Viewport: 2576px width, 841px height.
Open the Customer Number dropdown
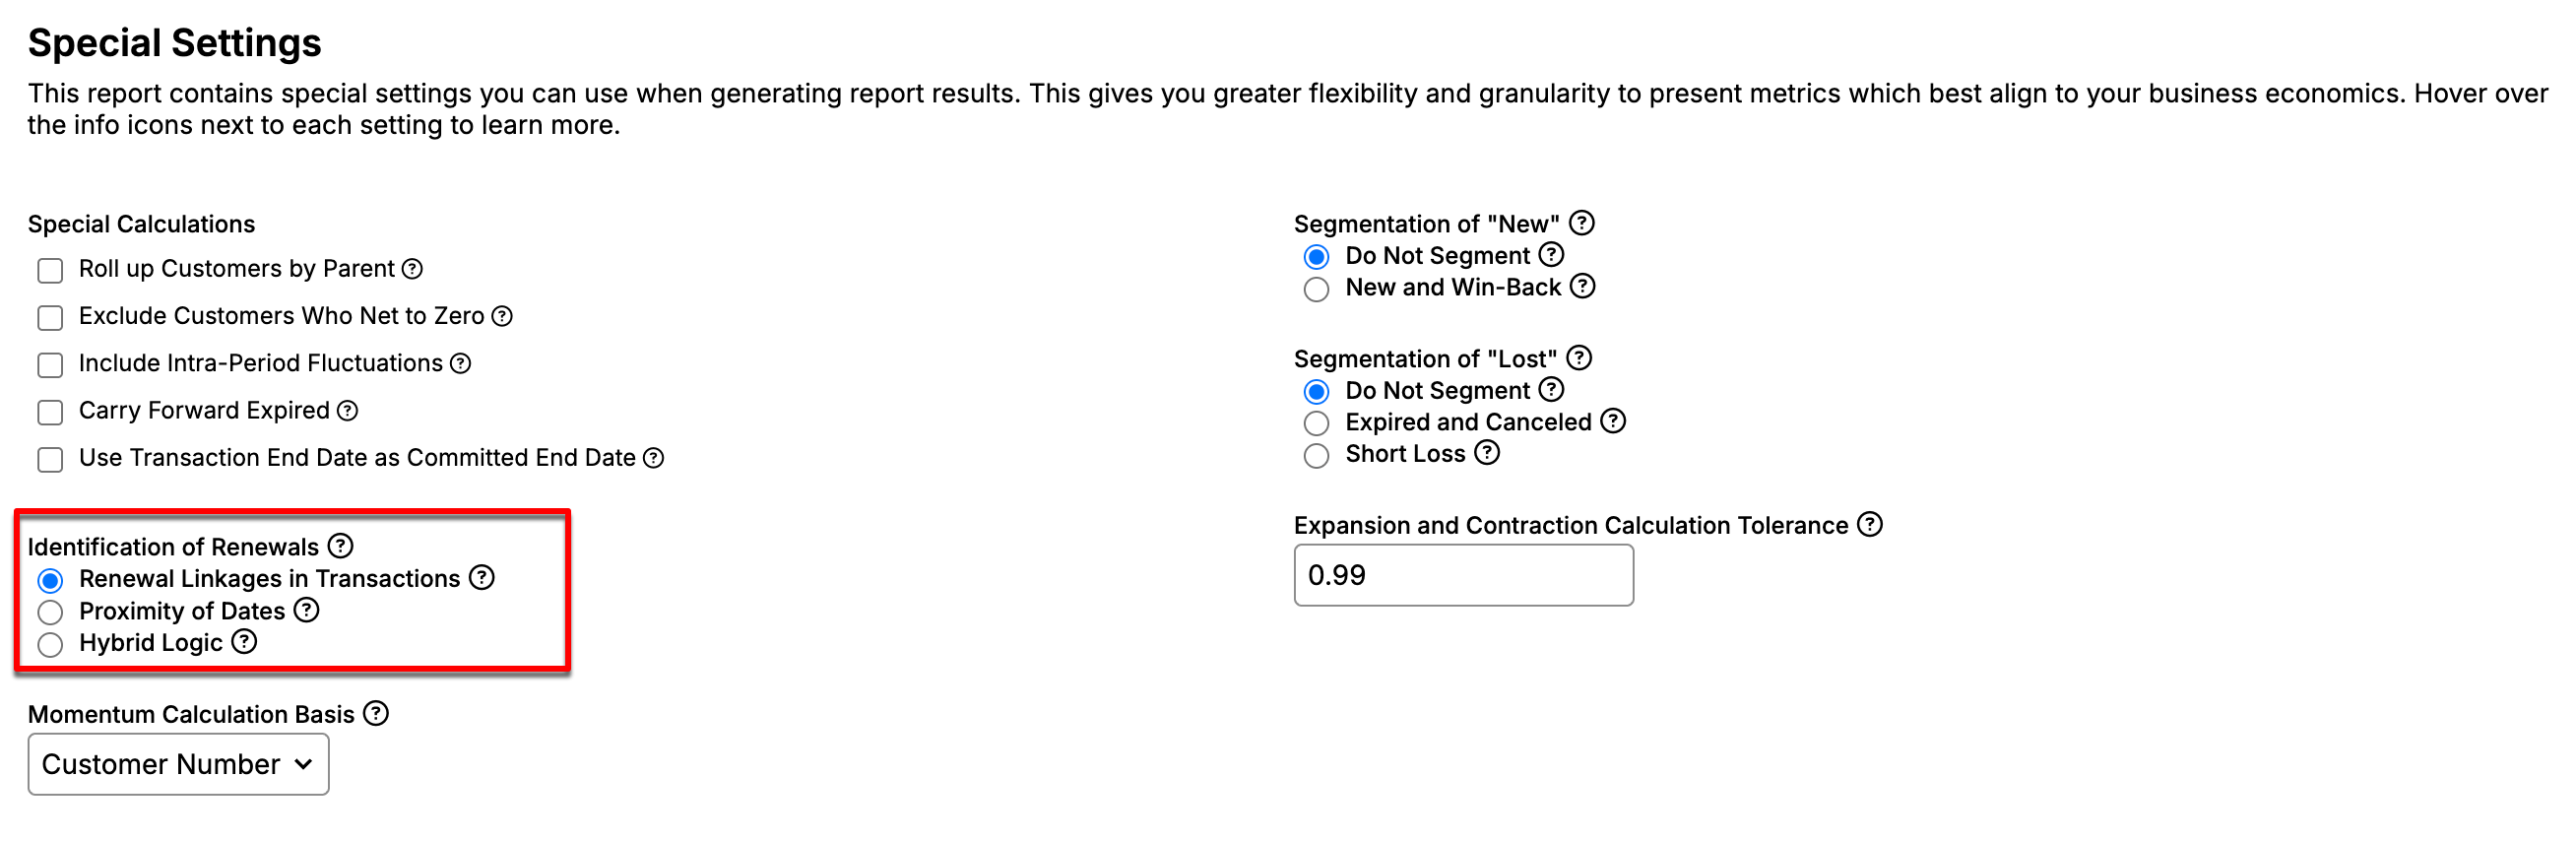coord(178,765)
